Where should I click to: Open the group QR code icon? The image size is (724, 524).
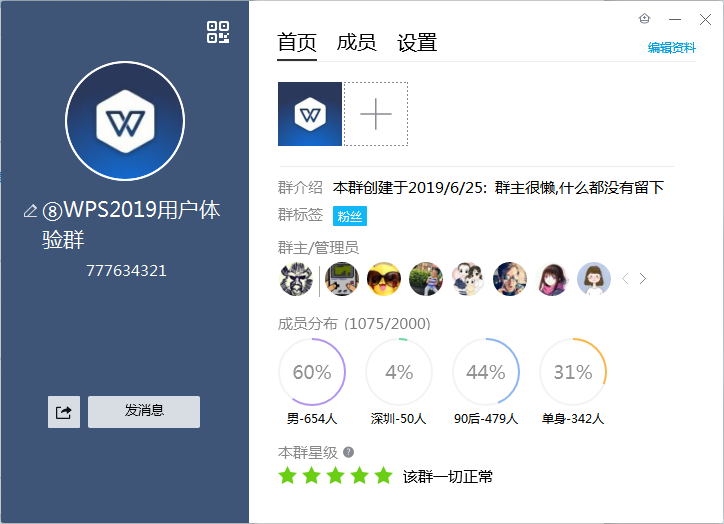click(217, 32)
